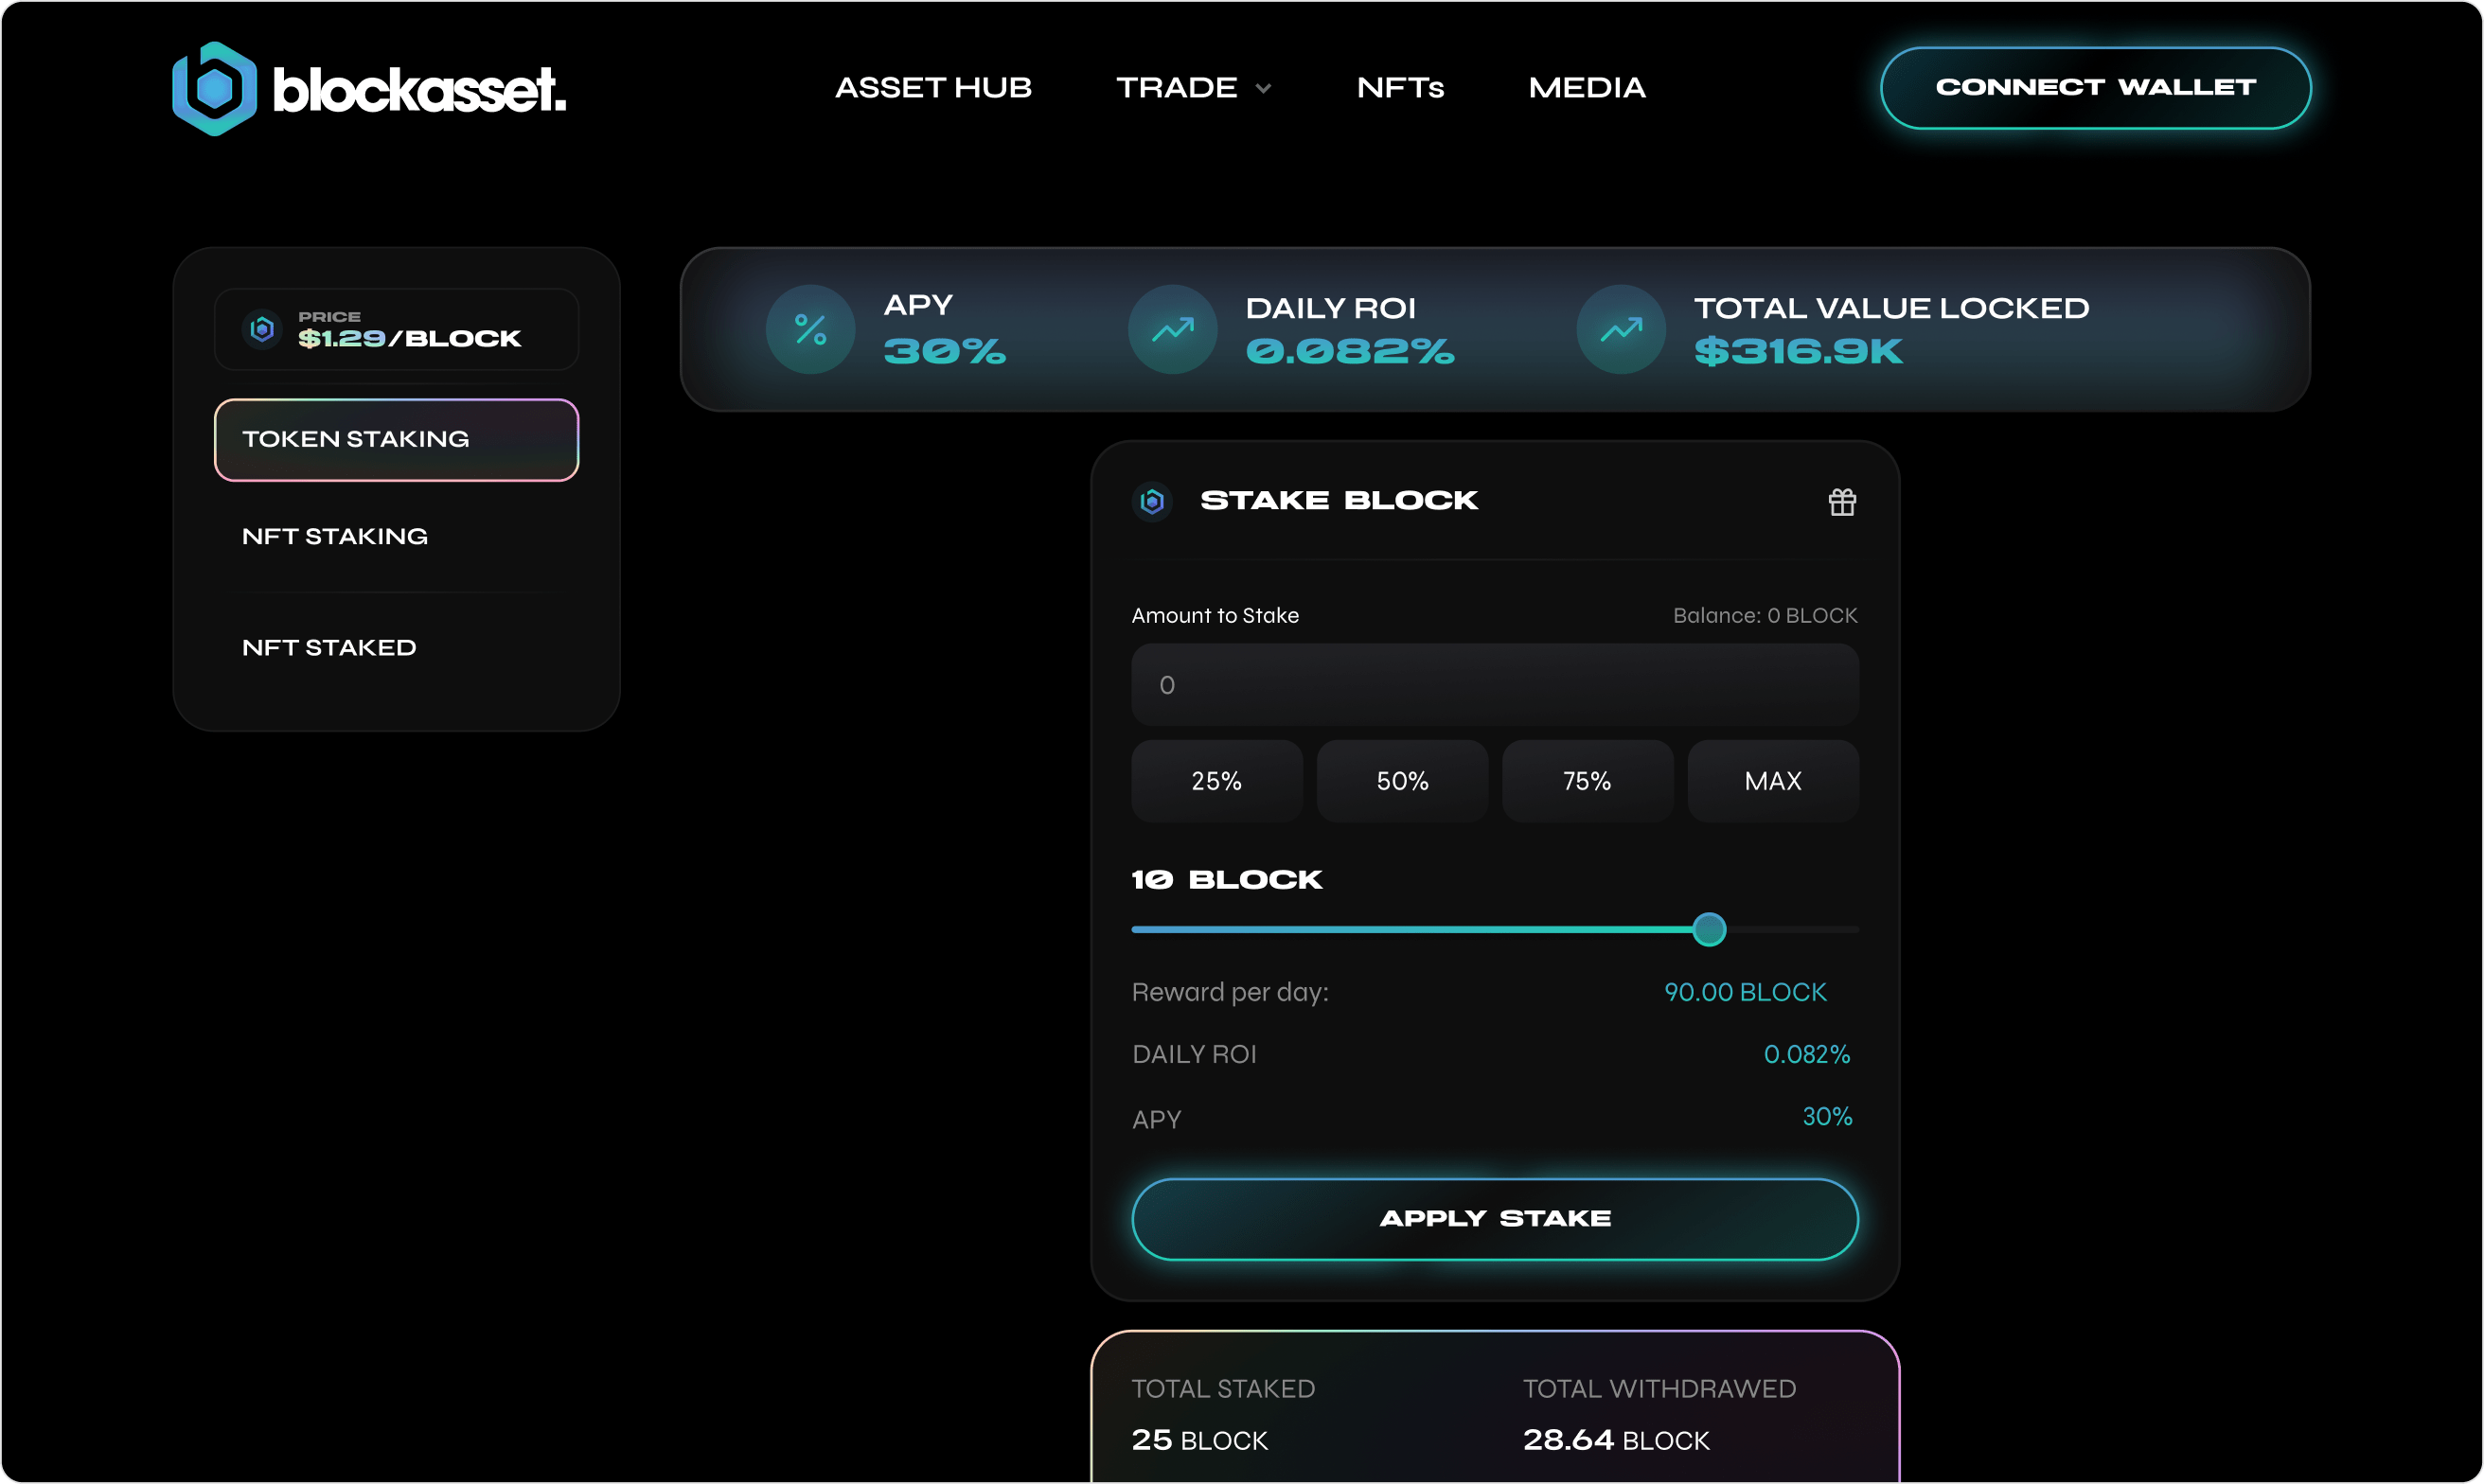
Task: Click the 25 BLOCK total staked value
Action: tap(1199, 1440)
